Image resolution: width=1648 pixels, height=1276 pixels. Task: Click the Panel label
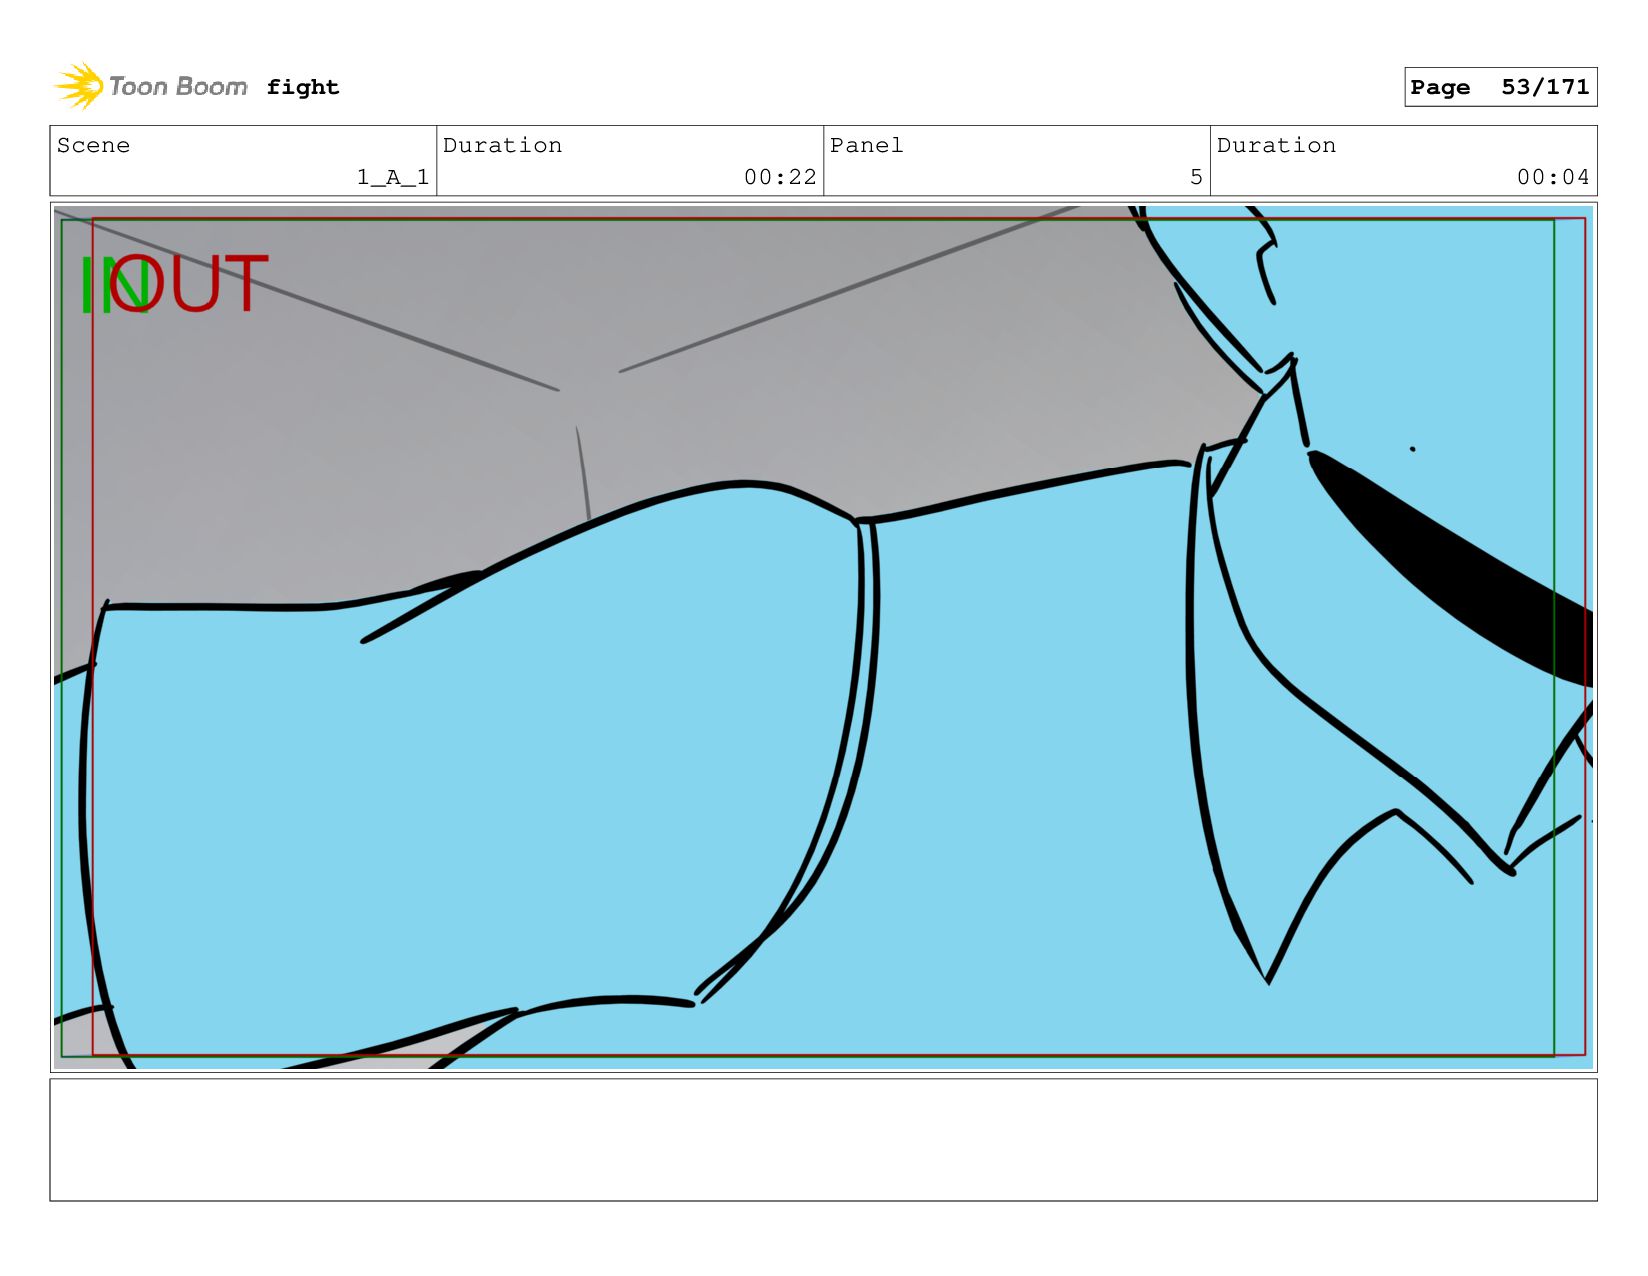pyautogui.click(x=866, y=145)
